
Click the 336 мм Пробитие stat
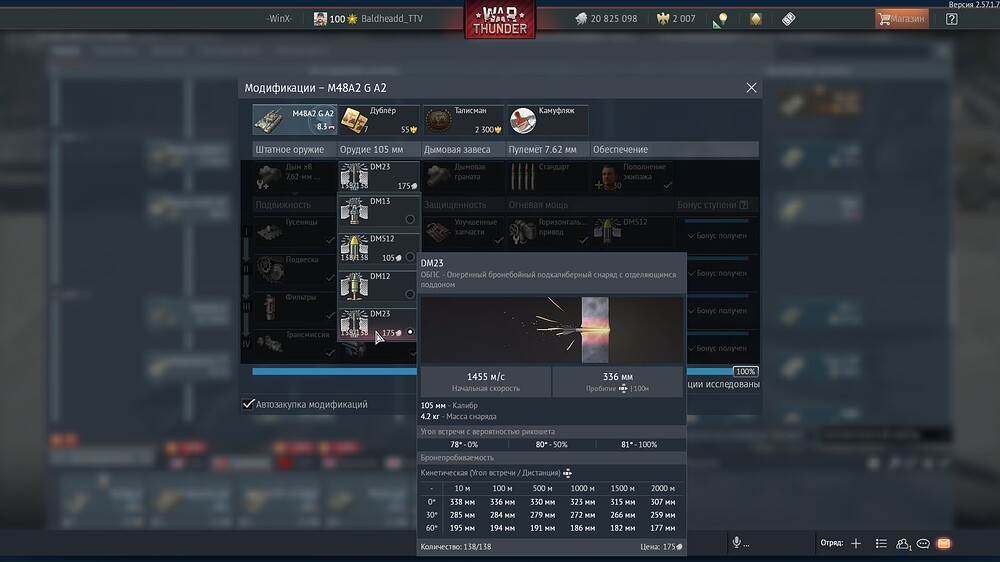point(617,381)
